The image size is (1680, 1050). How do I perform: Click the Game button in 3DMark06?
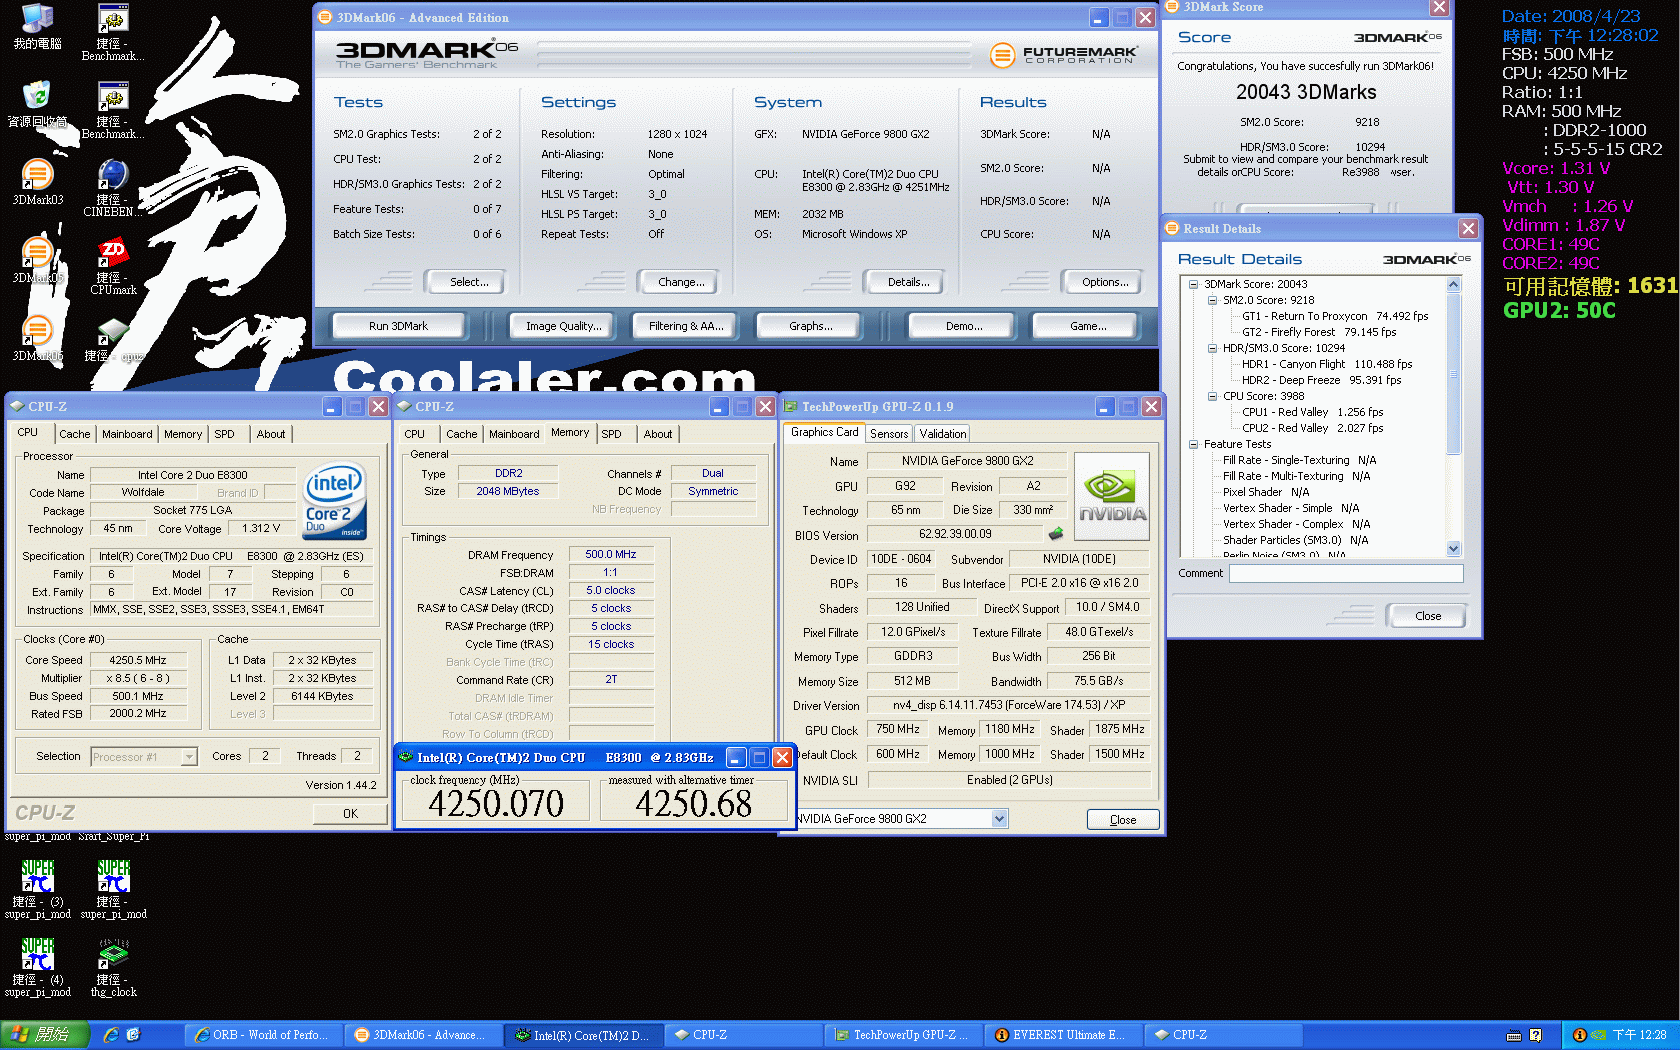coord(1088,326)
